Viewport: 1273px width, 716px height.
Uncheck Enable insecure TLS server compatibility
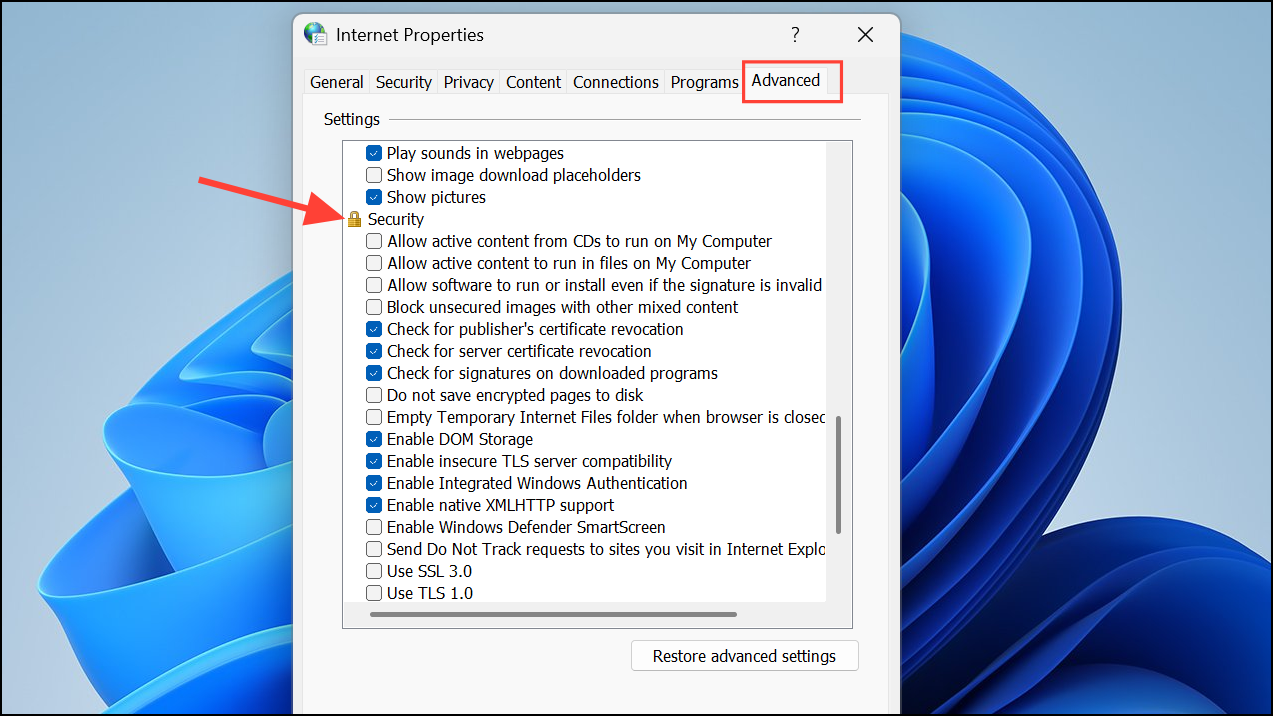click(374, 461)
